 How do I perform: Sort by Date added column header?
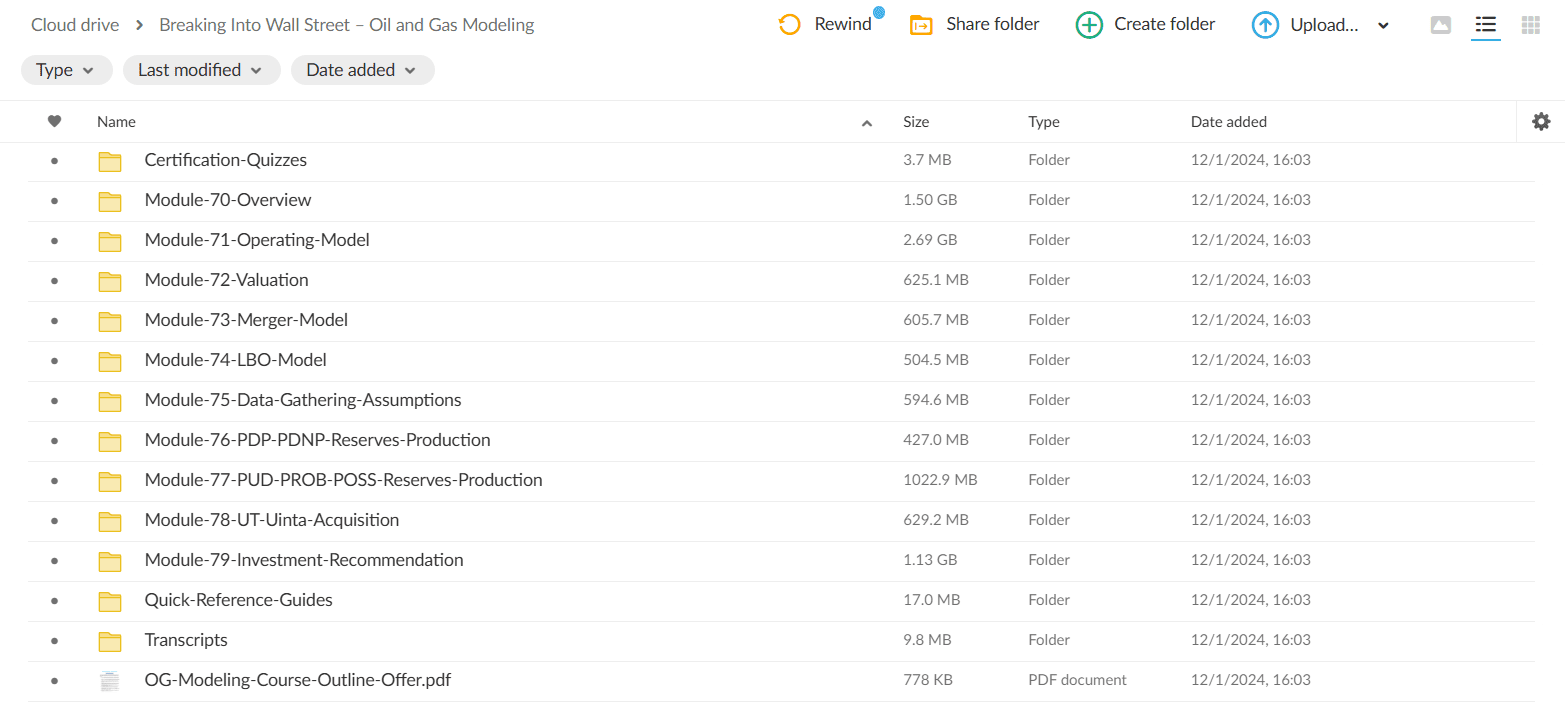[1229, 122]
